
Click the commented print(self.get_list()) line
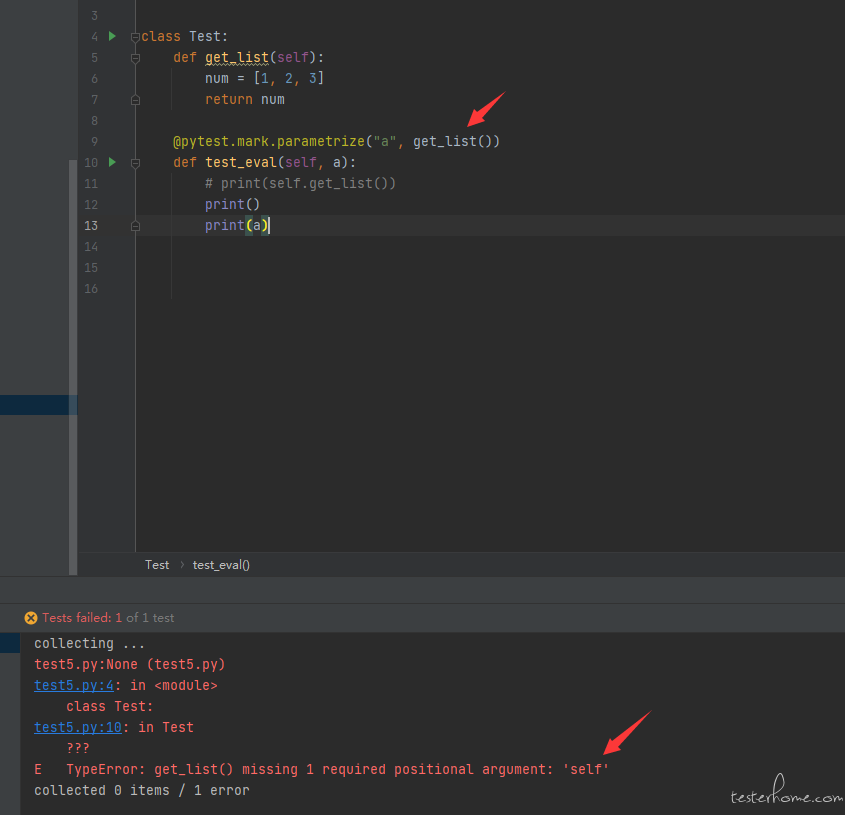[300, 183]
